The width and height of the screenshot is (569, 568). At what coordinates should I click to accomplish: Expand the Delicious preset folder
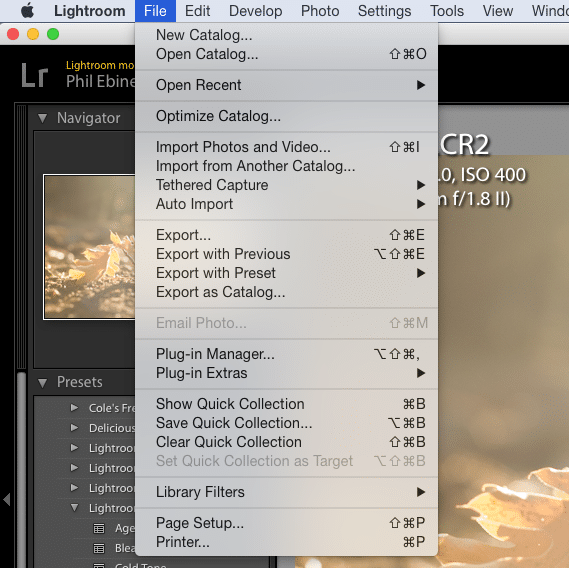click(x=74, y=428)
